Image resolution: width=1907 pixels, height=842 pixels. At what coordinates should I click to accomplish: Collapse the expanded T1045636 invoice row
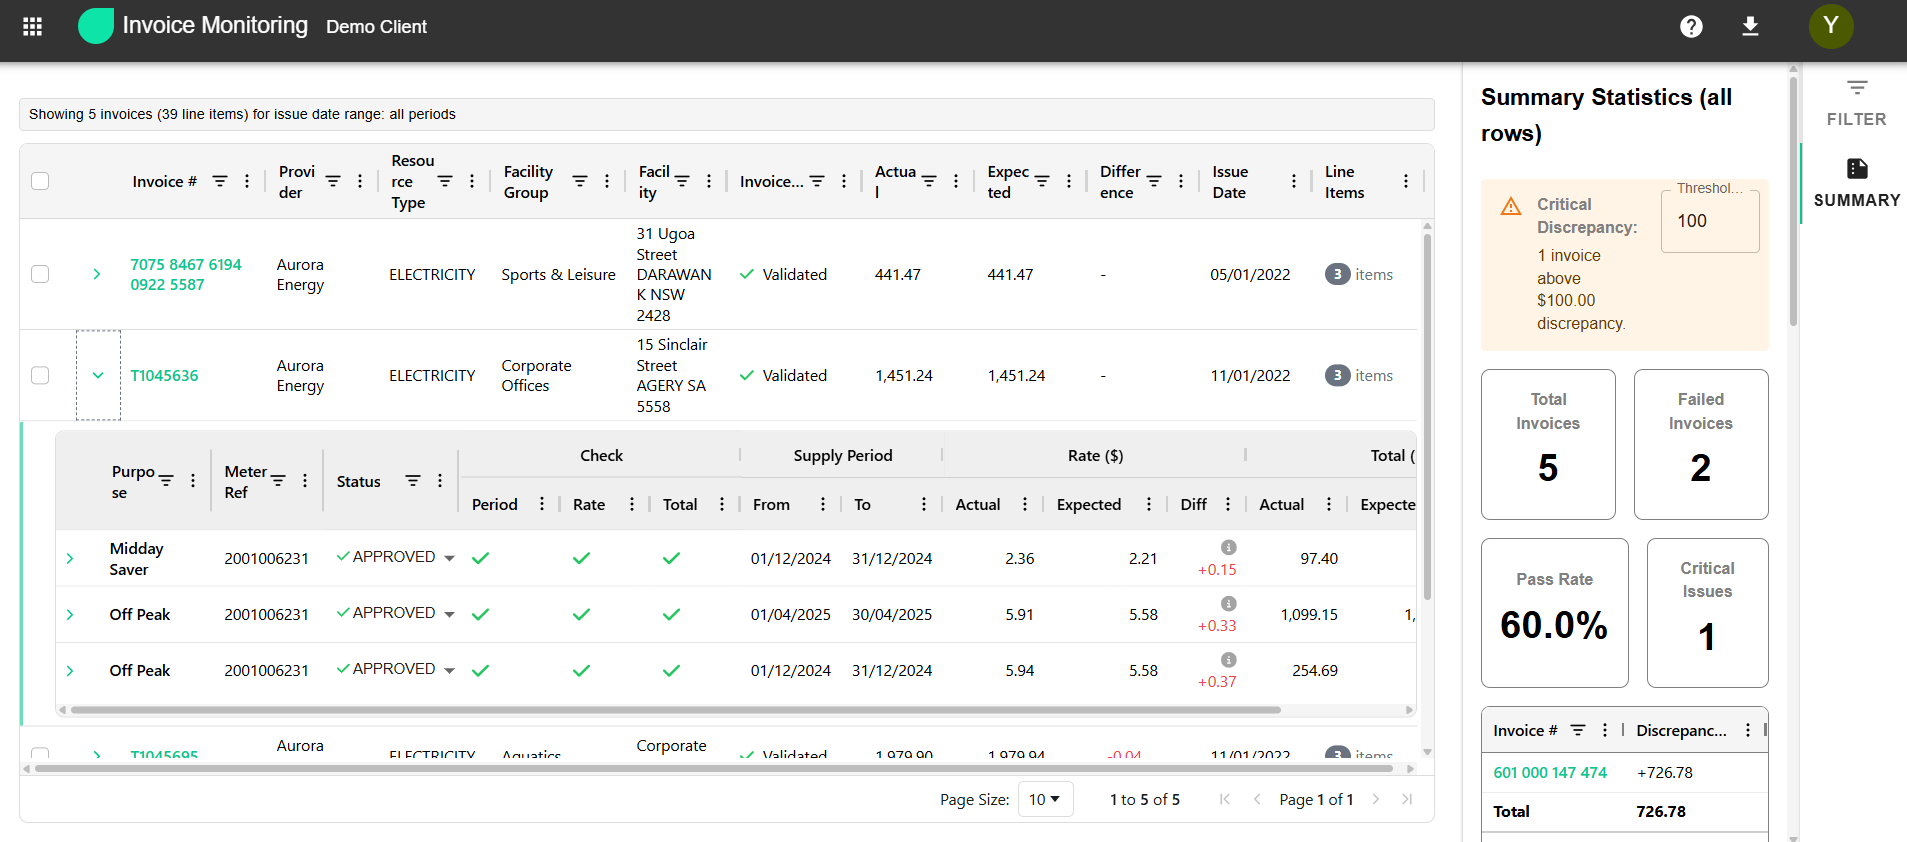tap(98, 375)
